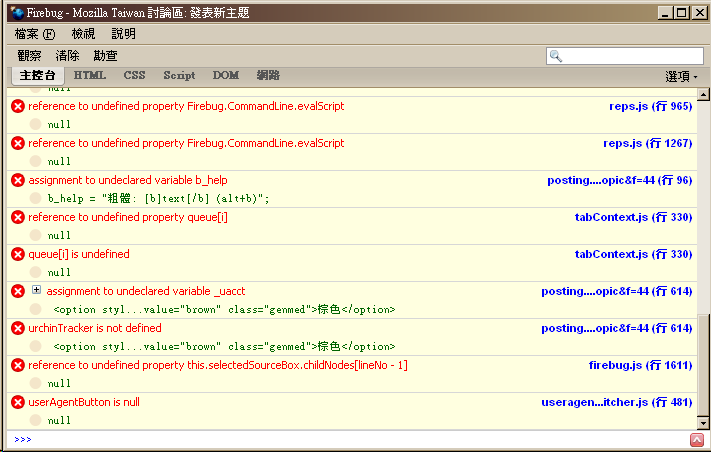Click error icon beside queue[i] is undefined
Viewport: 711px width, 452px height.
(x=18, y=254)
